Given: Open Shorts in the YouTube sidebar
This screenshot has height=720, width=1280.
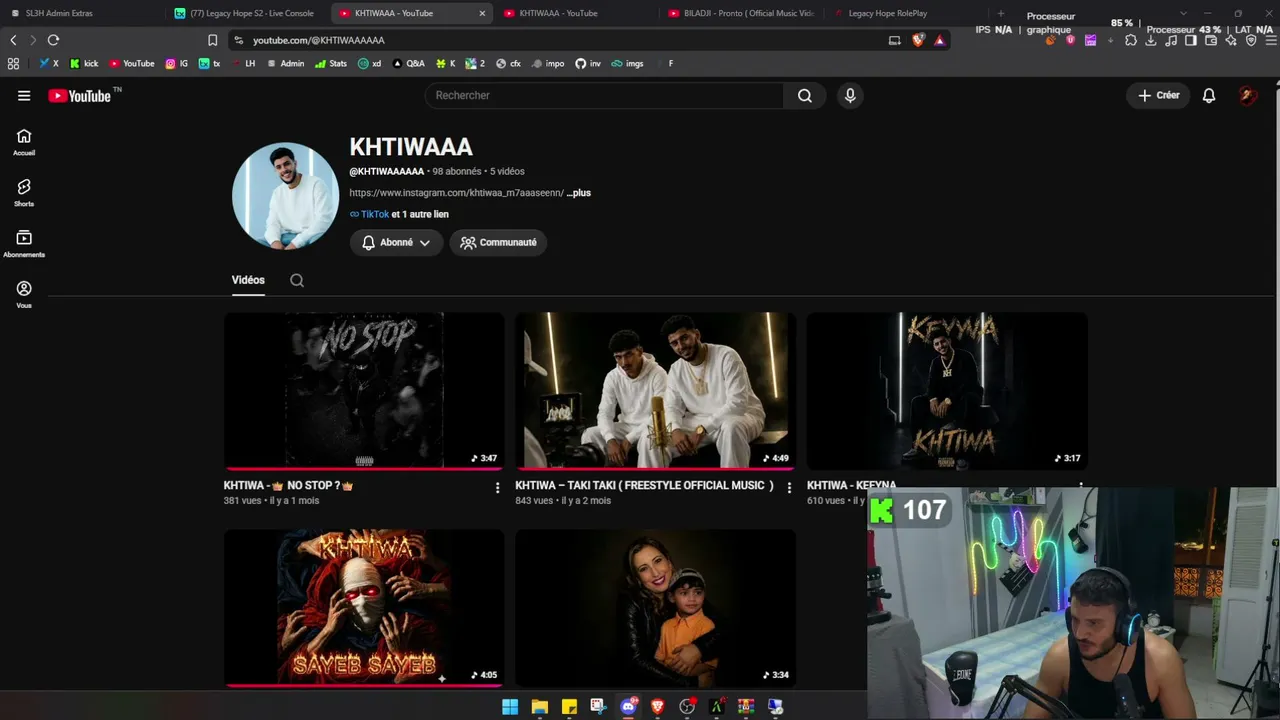Looking at the screenshot, I should [24, 193].
